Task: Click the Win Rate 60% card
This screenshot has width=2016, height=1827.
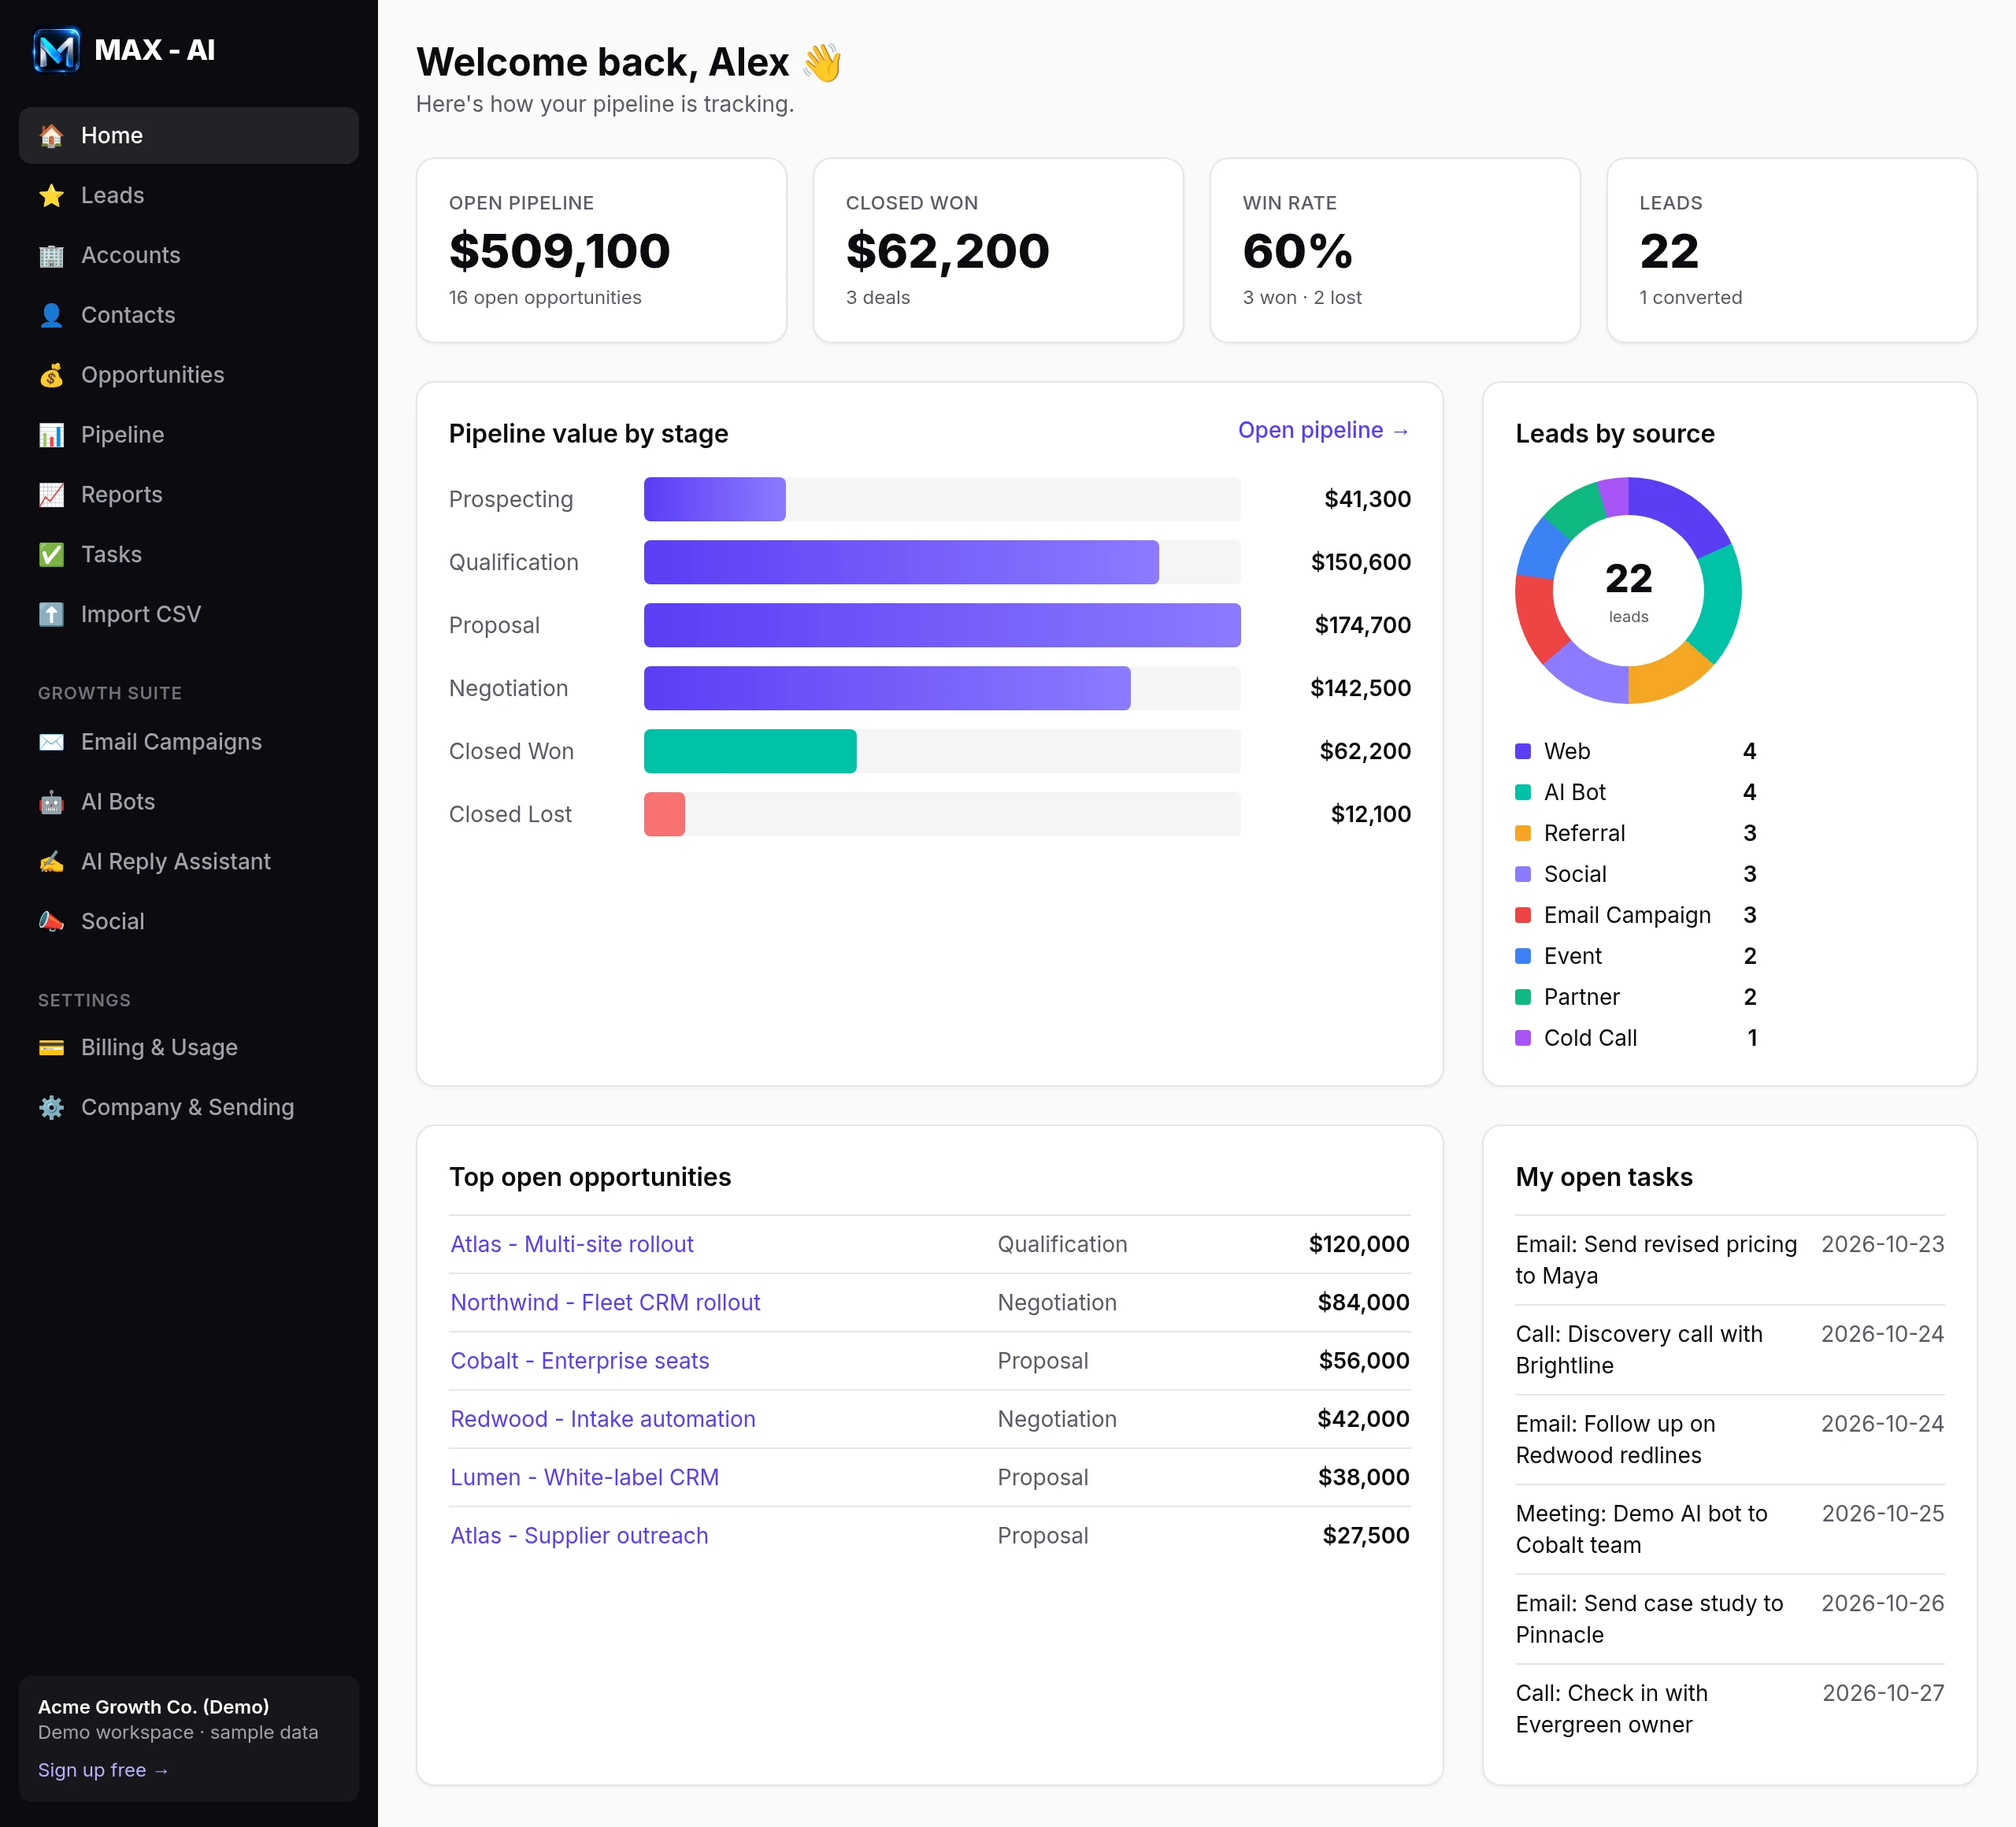Action: click(1395, 250)
